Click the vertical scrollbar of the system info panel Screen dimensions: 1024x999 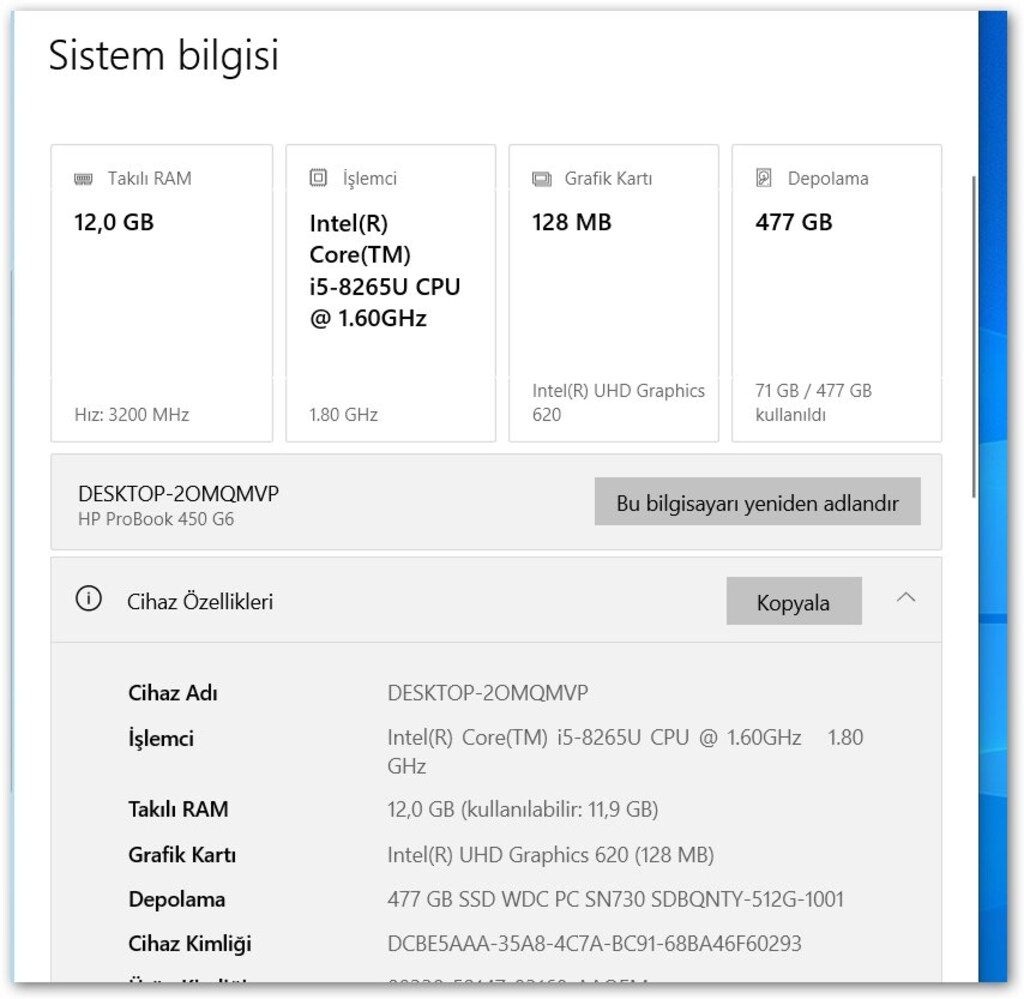[x=974, y=337]
